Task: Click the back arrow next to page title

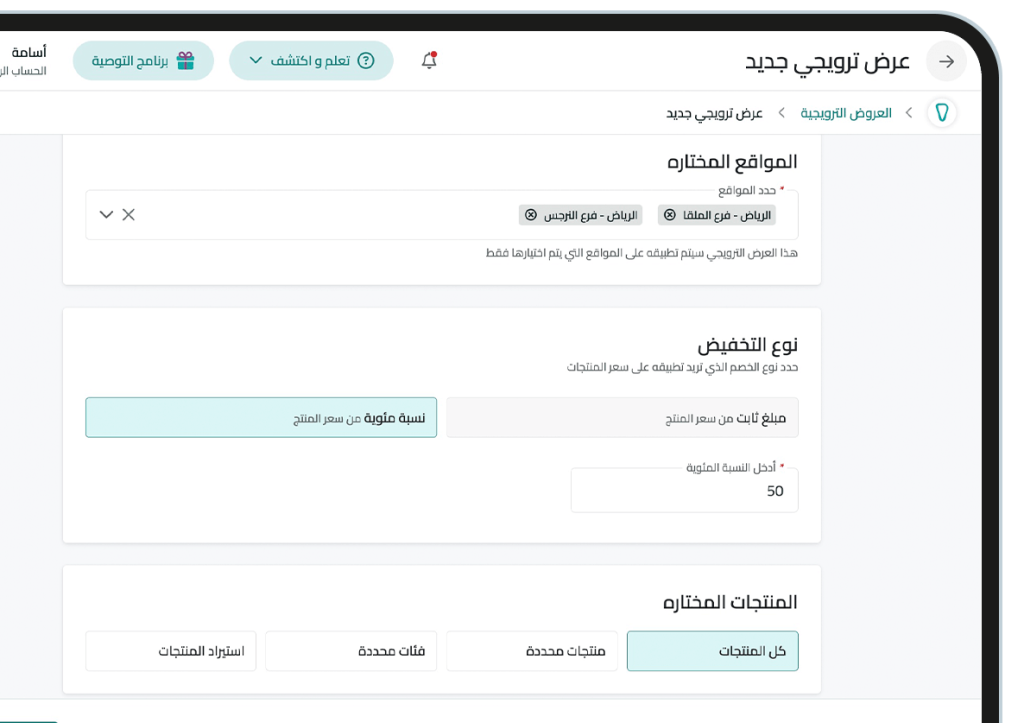Action: pos(945,61)
